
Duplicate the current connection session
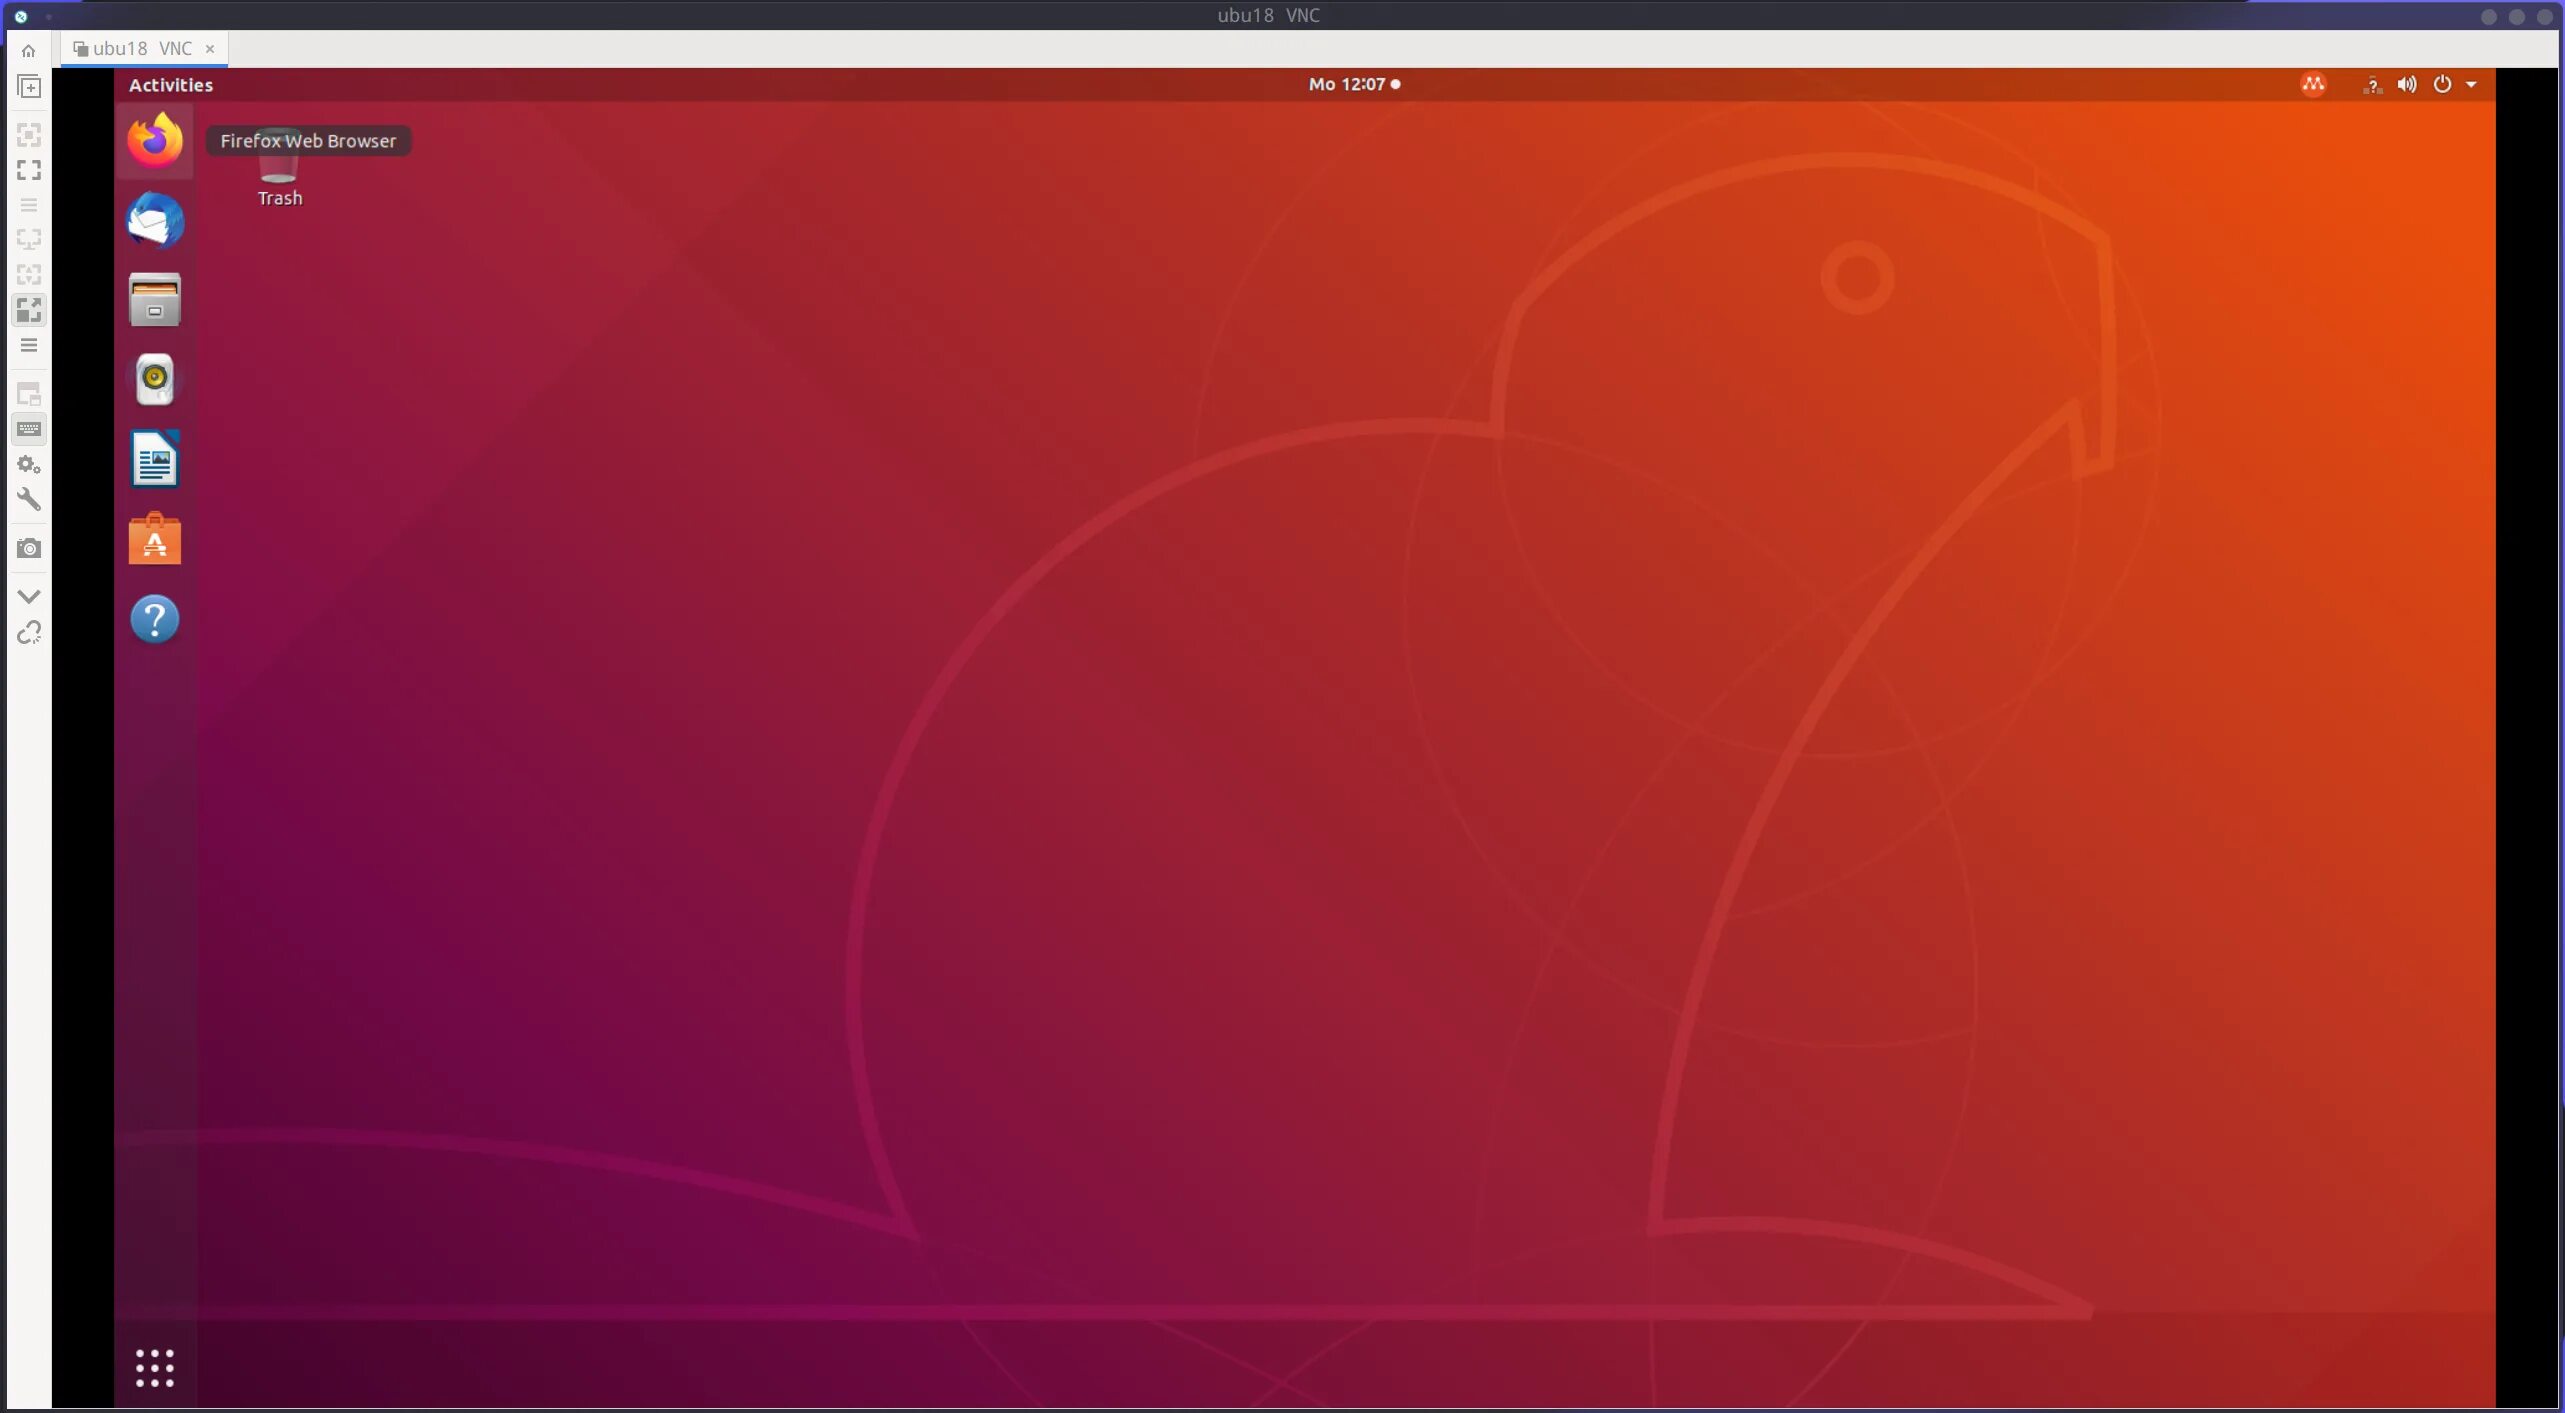pos(29,88)
